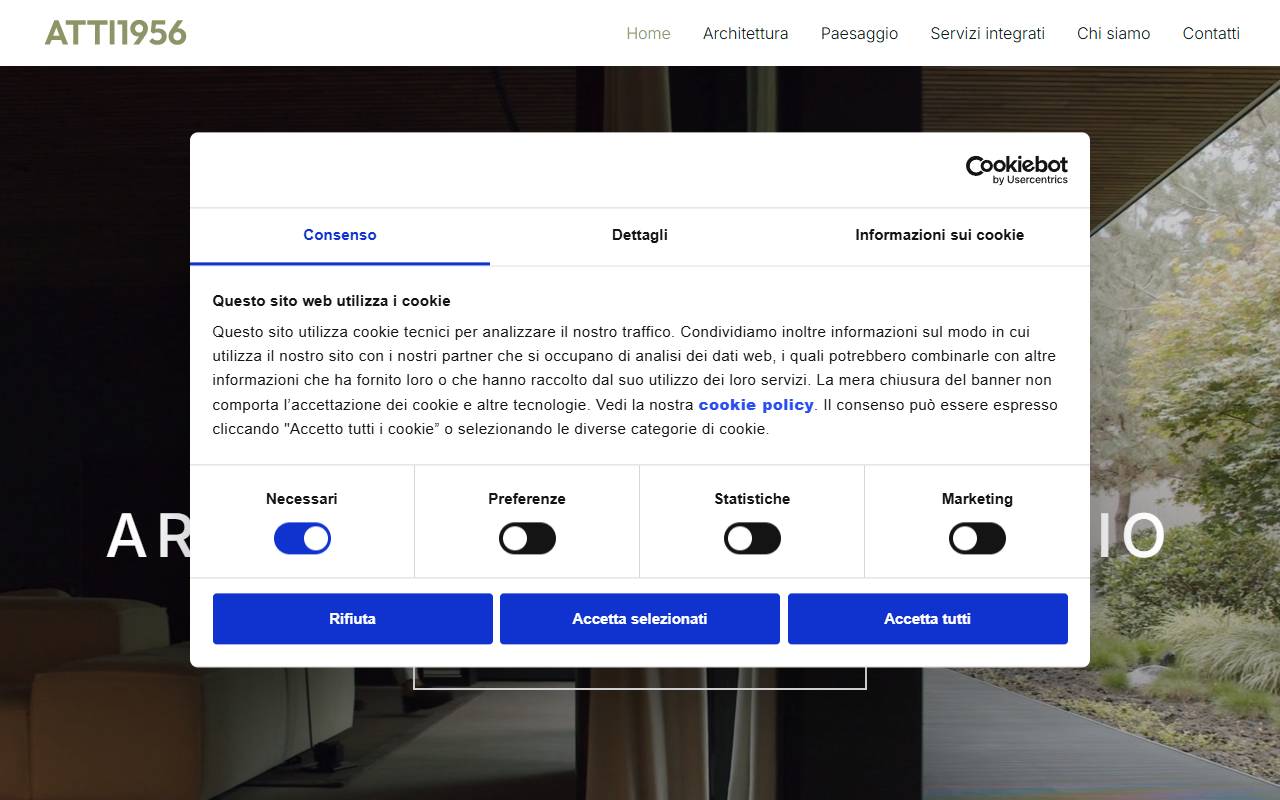Open the Paesaggio menu link
This screenshot has height=800, width=1280.
[x=859, y=33]
